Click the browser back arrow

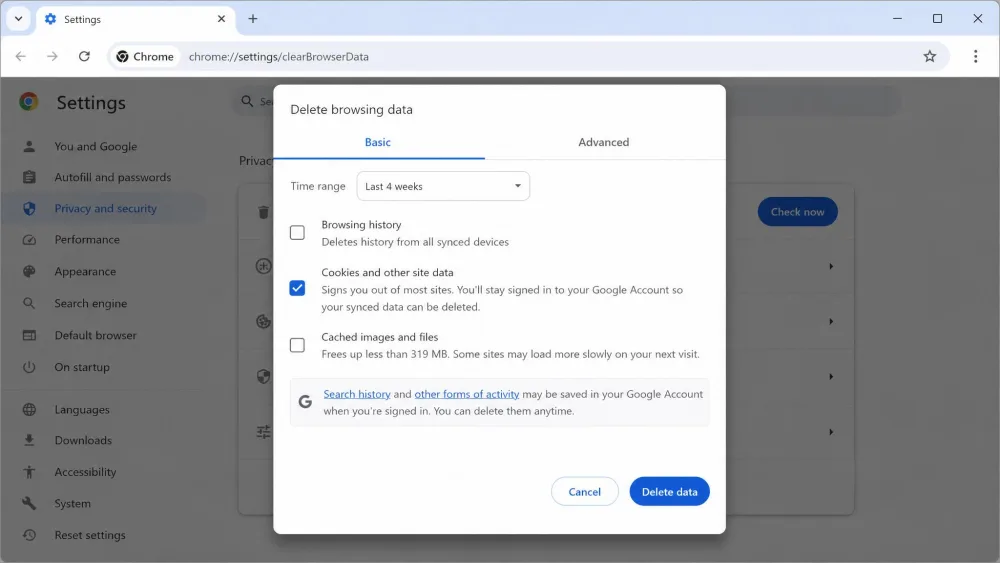pos(20,56)
